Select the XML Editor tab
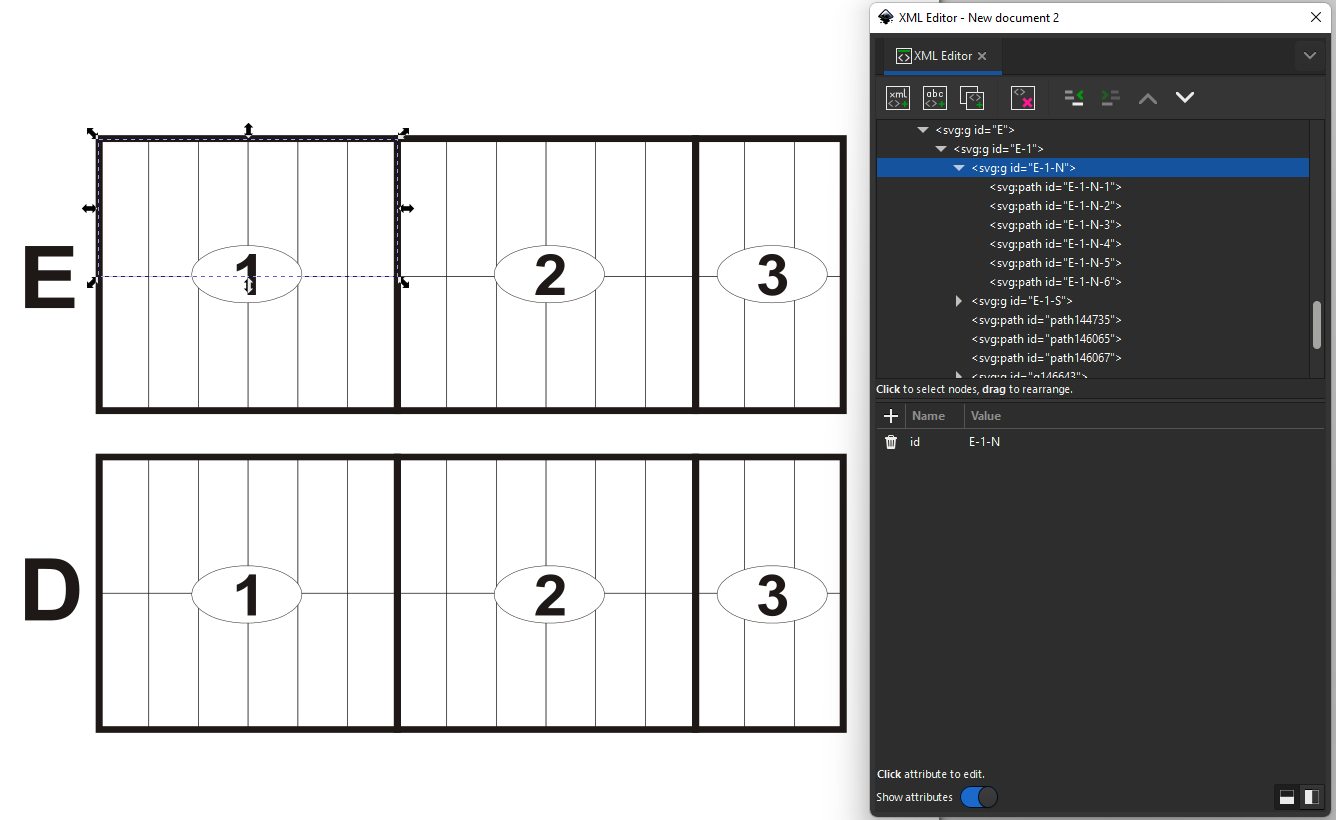 click(938, 56)
